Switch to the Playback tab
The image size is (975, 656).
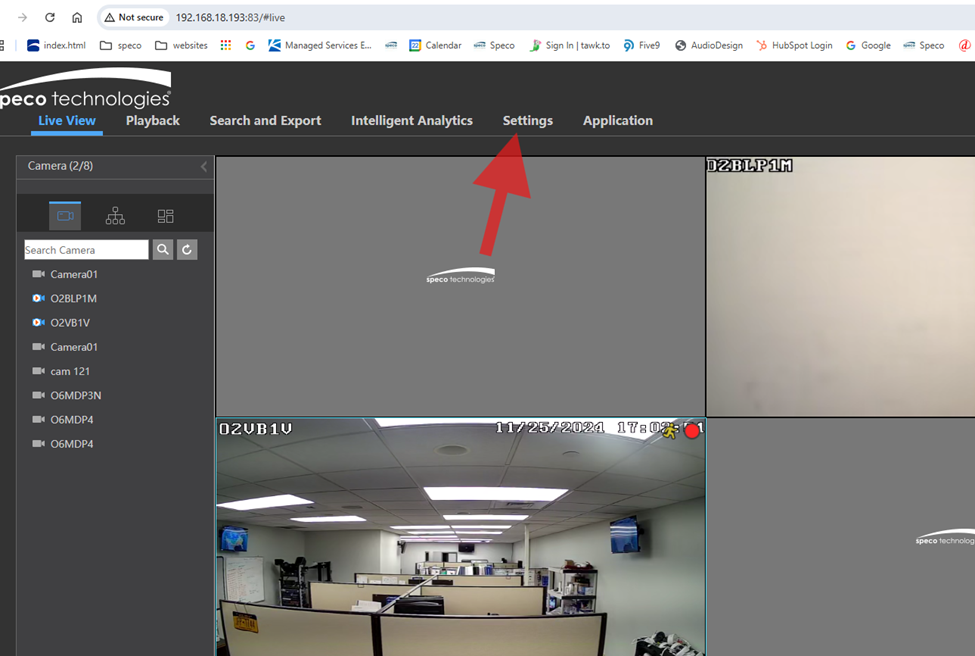[x=152, y=120]
